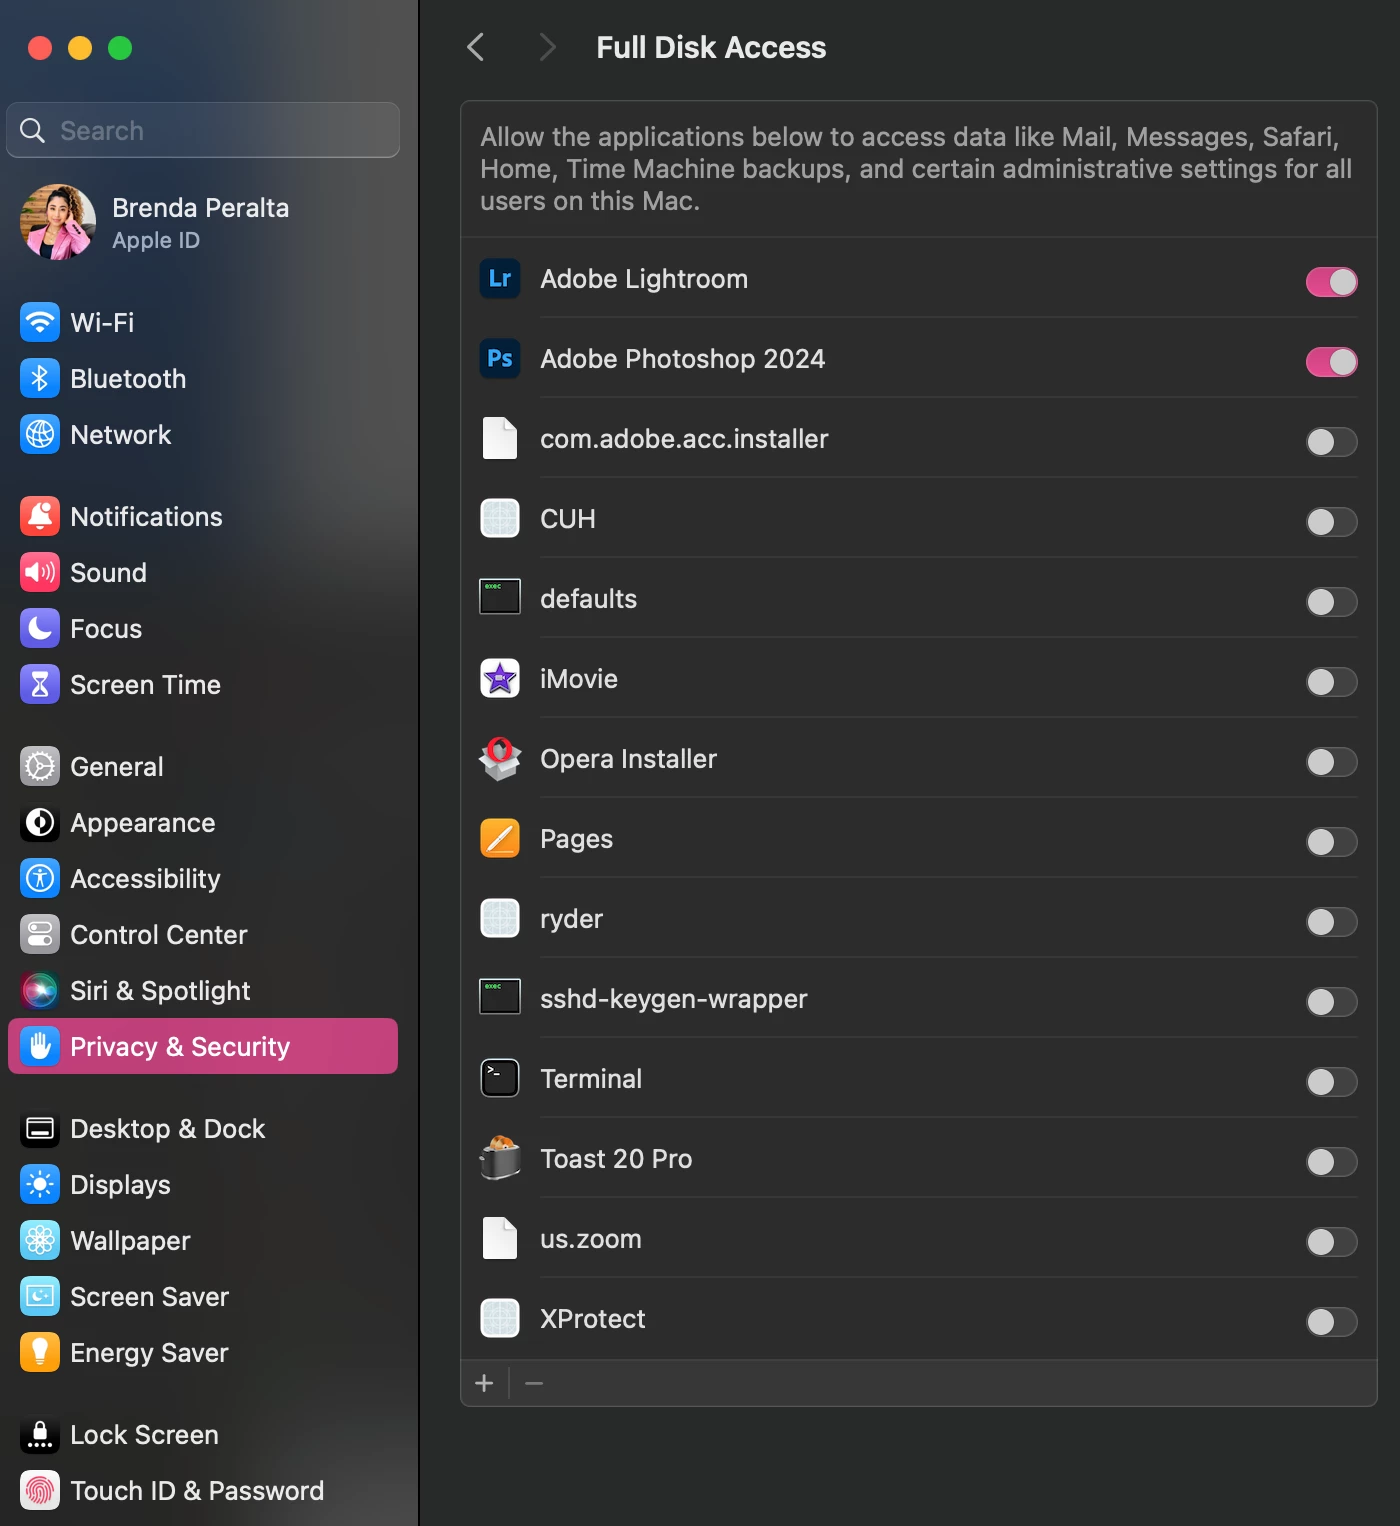Click the Desktop & Dock icon
Image resolution: width=1400 pixels, height=1526 pixels.
(x=40, y=1128)
